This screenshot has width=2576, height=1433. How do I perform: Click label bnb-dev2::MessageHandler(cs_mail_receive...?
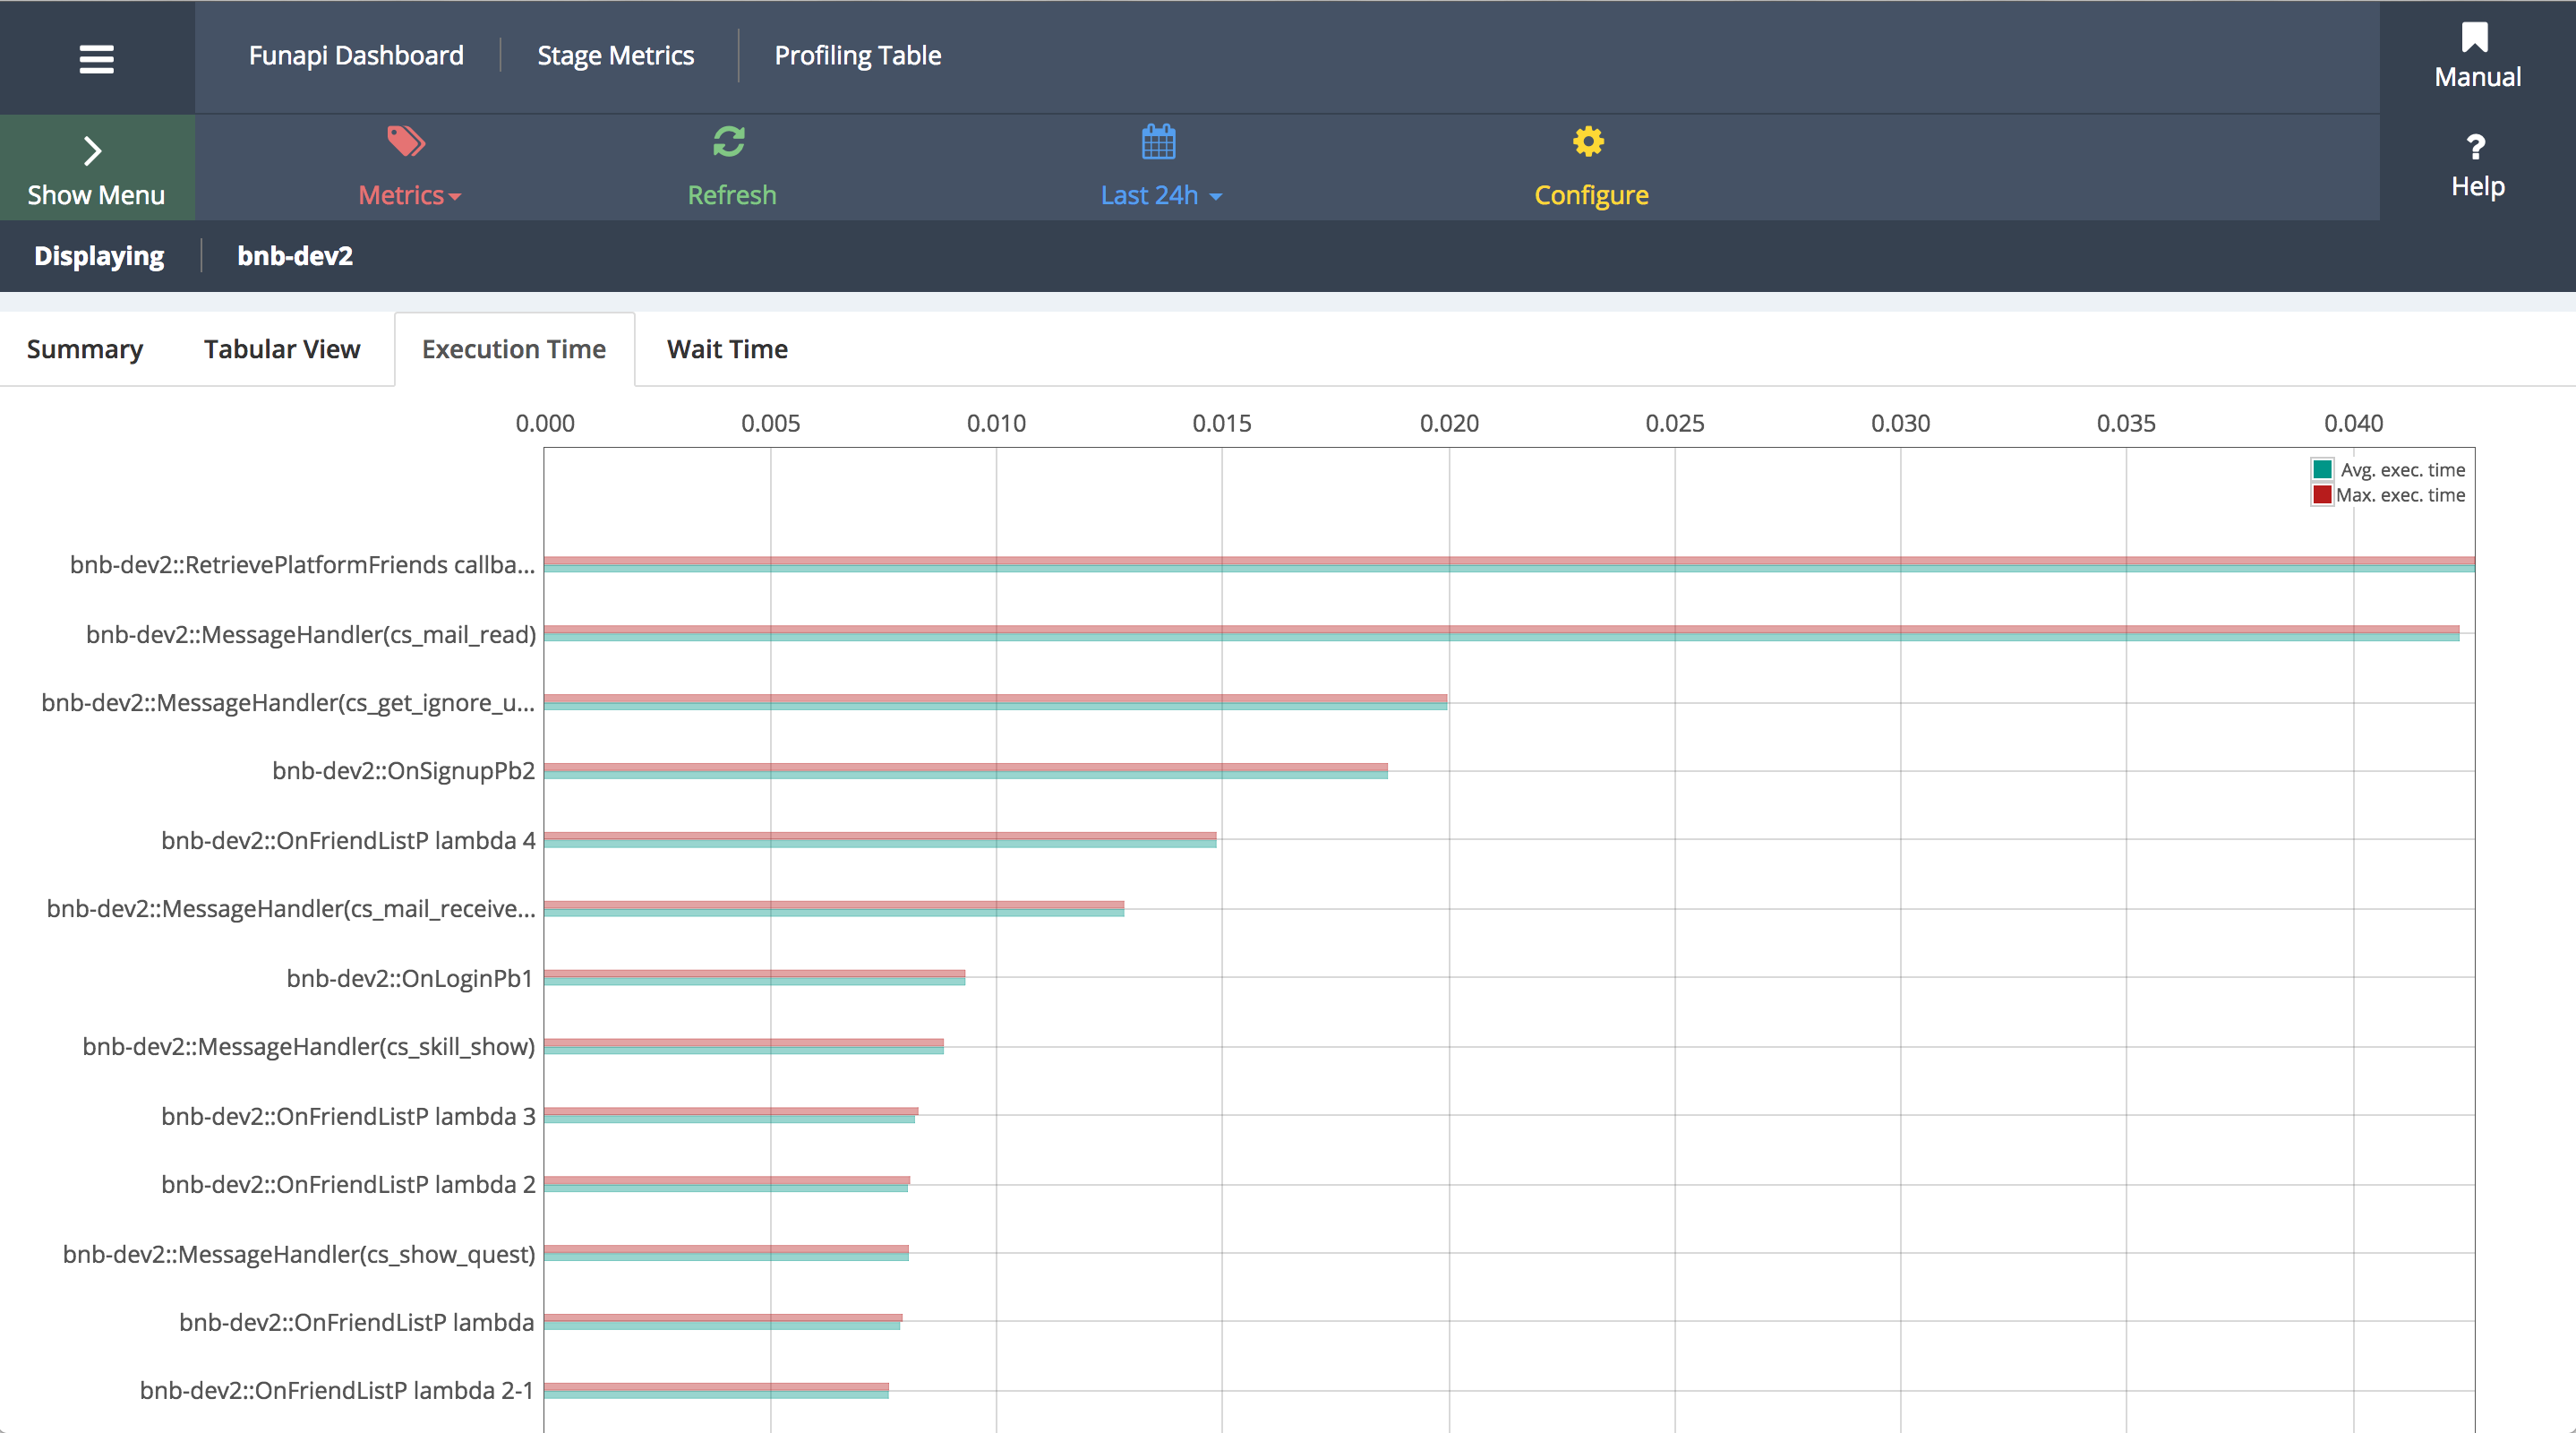pos(291,909)
